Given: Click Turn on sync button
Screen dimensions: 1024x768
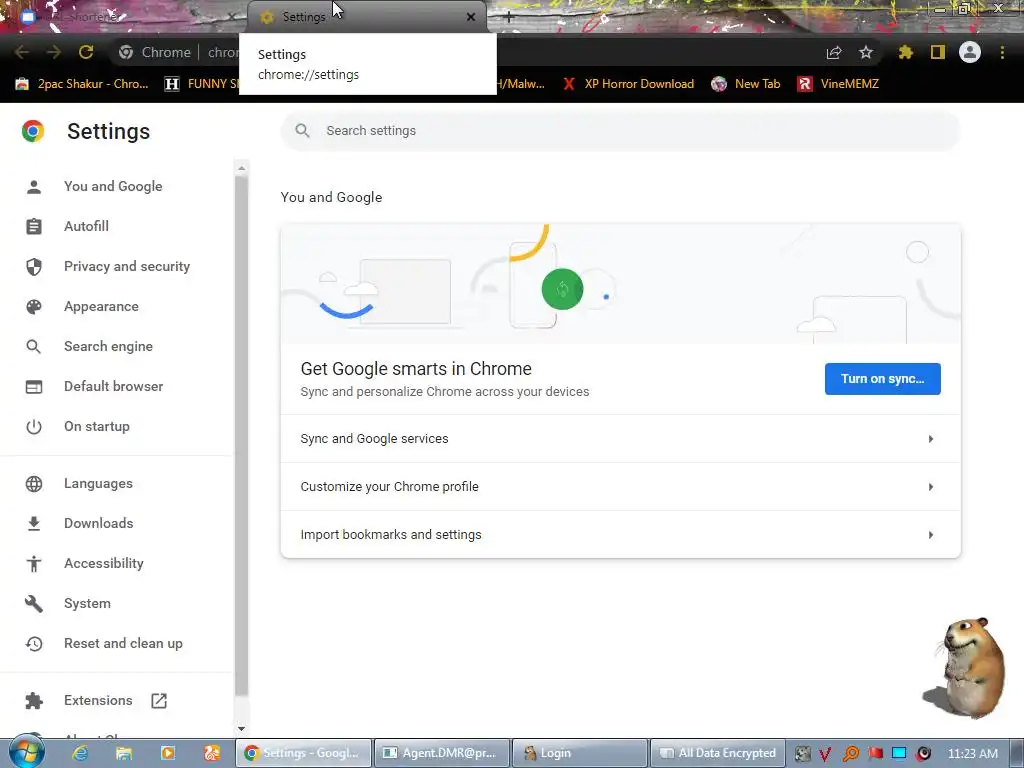Looking at the screenshot, I should [882, 379].
